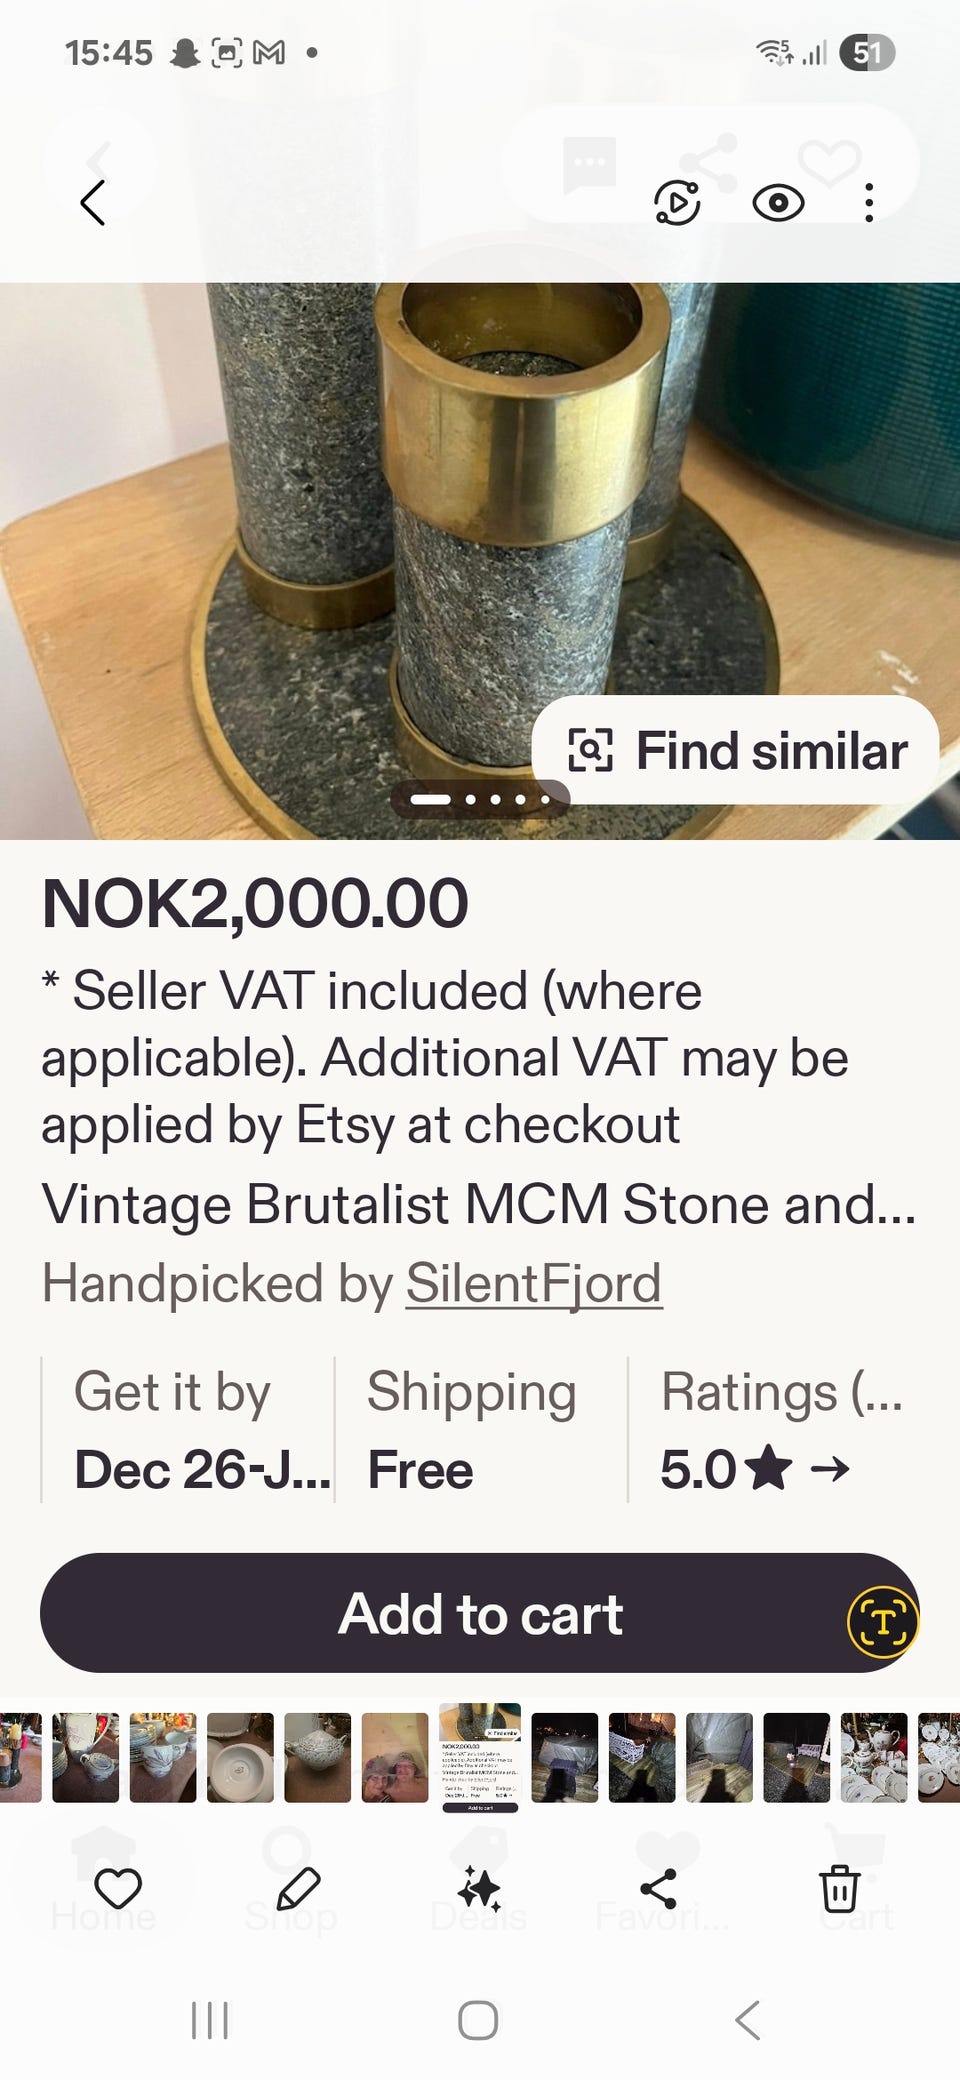The height and width of the screenshot is (2080, 960).
Task: Open Android recent apps button
Action: (x=210, y=2020)
